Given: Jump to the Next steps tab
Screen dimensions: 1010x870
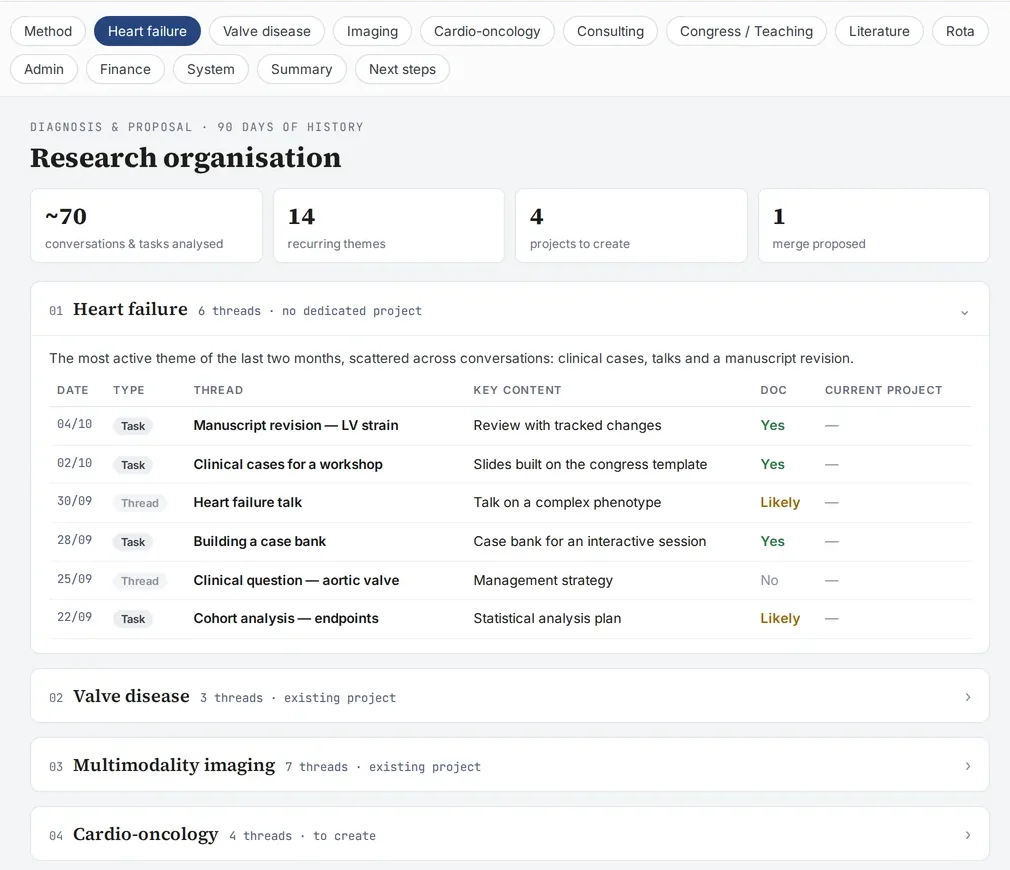Looking at the screenshot, I should 402,69.
